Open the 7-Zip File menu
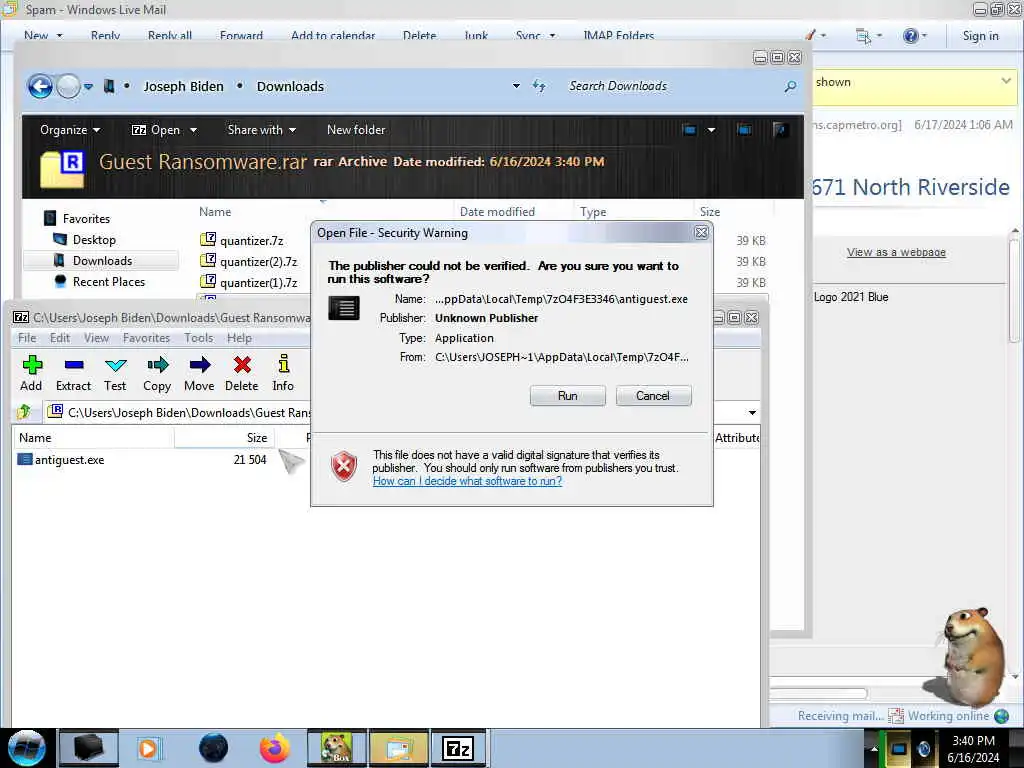1024x768 pixels. pyautogui.click(x=27, y=338)
